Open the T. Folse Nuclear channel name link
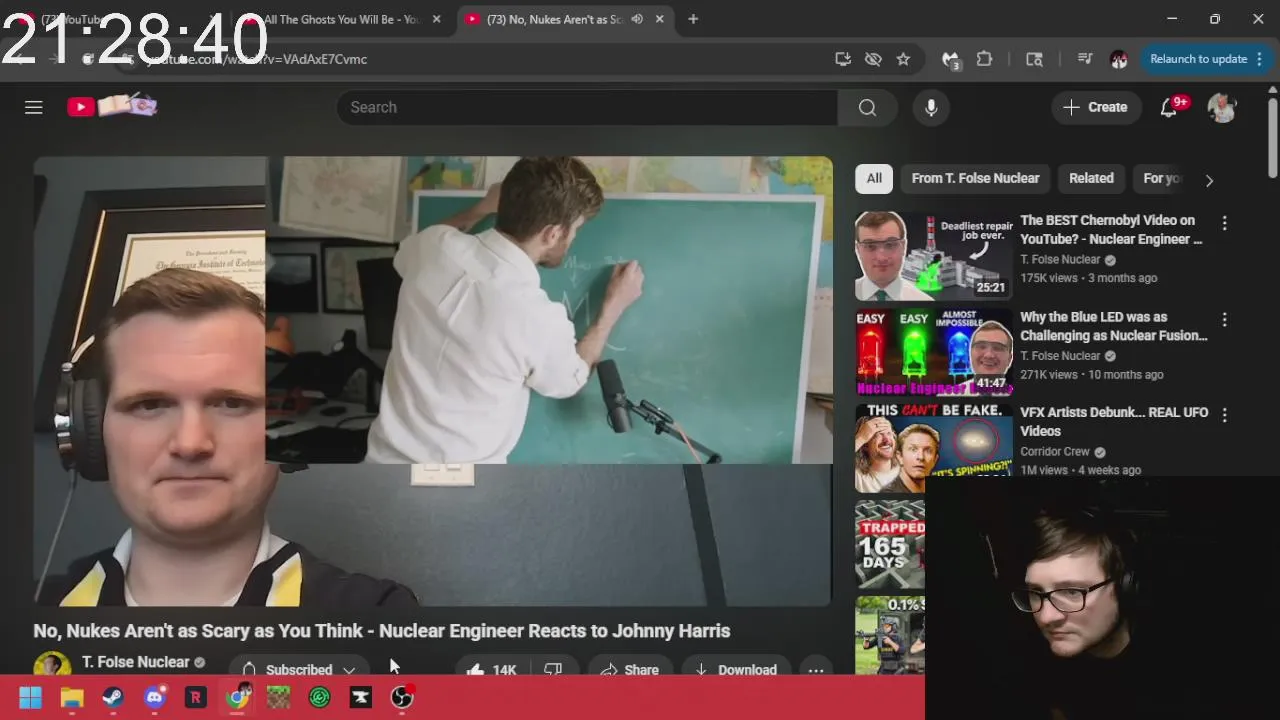The image size is (1280, 720). coord(136,662)
